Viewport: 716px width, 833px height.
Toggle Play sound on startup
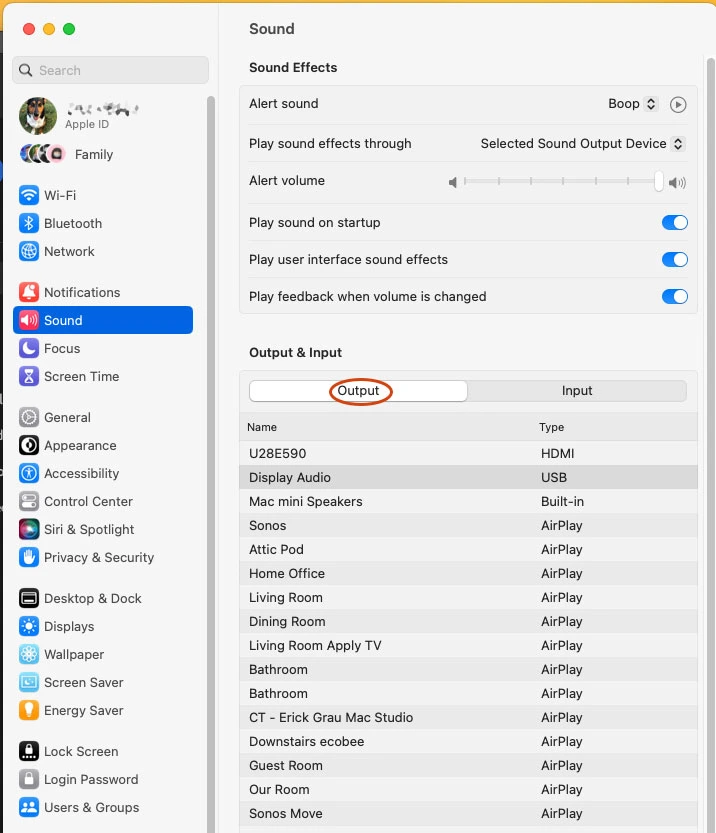[675, 223]
